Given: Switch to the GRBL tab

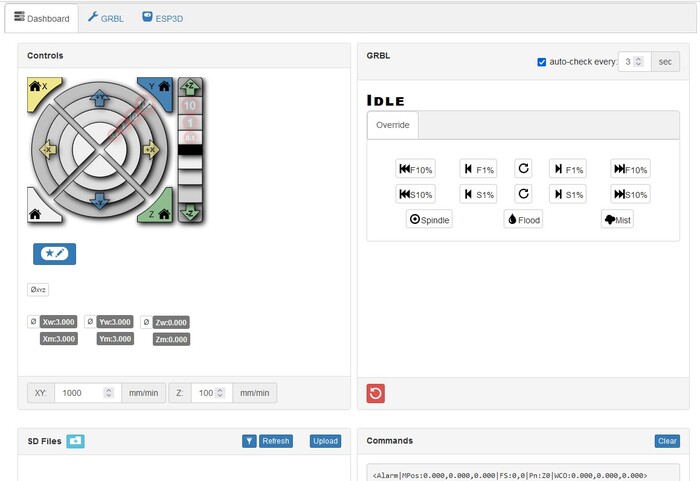Looking at the screenshot, I should tap(105, 18).
